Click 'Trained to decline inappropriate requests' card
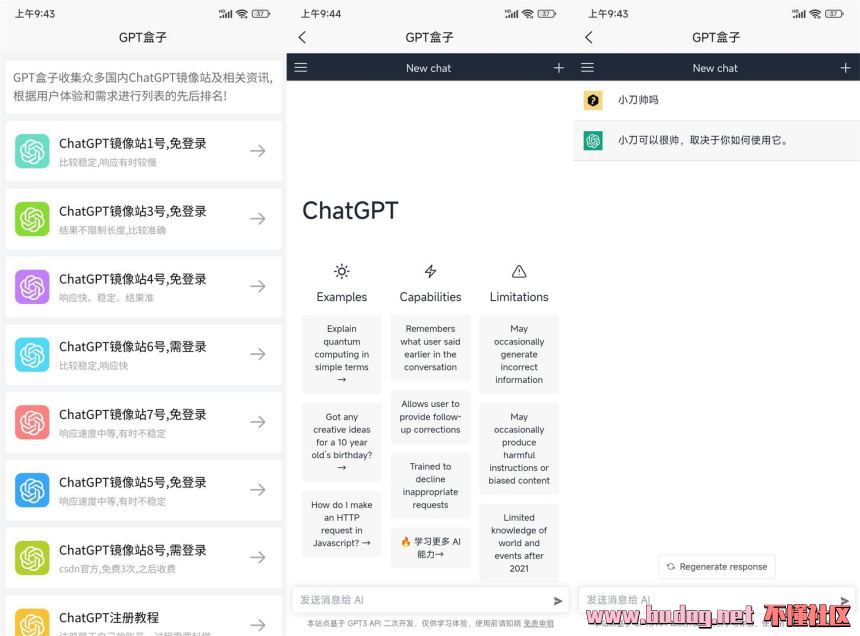 click(x=431, y=486)
